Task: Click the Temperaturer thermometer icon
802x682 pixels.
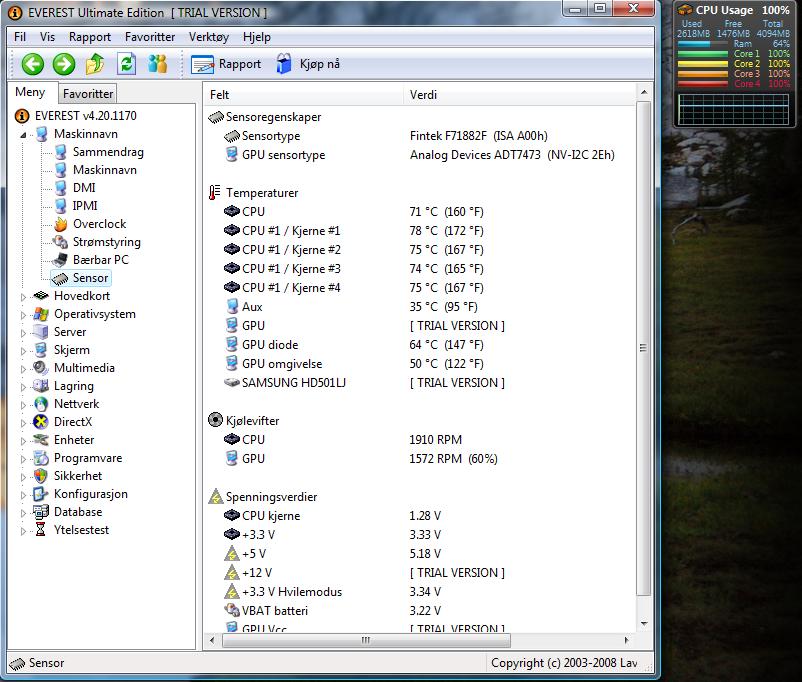Action: click(215, 193)
